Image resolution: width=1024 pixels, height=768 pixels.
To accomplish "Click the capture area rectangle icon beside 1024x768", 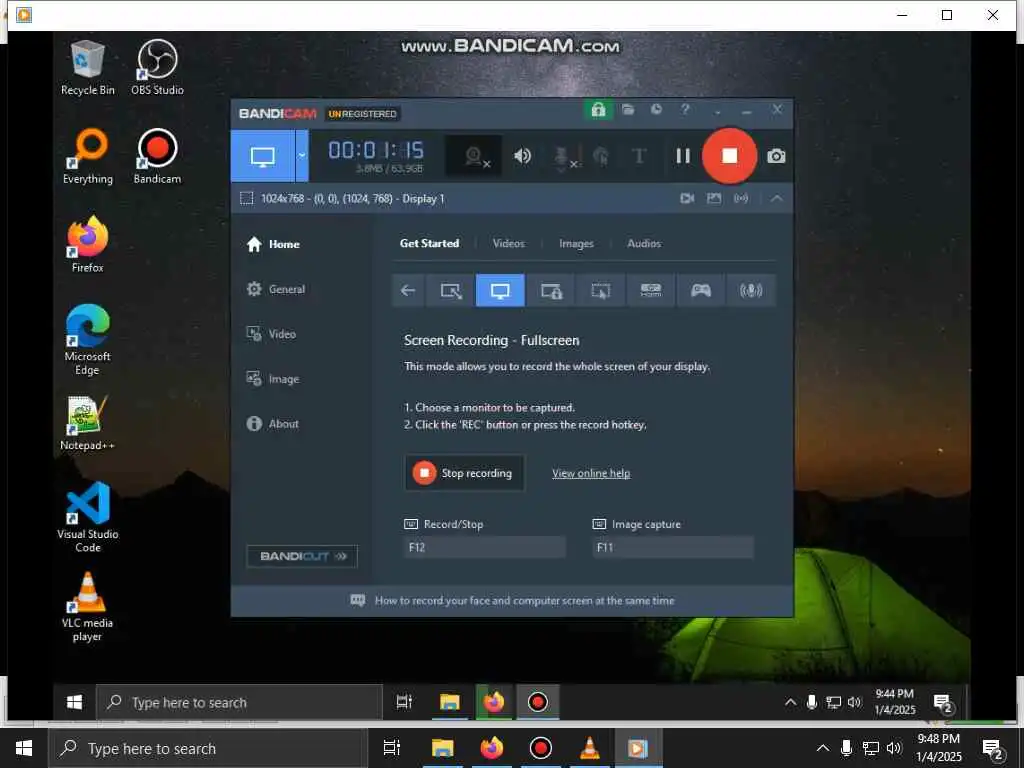I will [x=246, y=198].
